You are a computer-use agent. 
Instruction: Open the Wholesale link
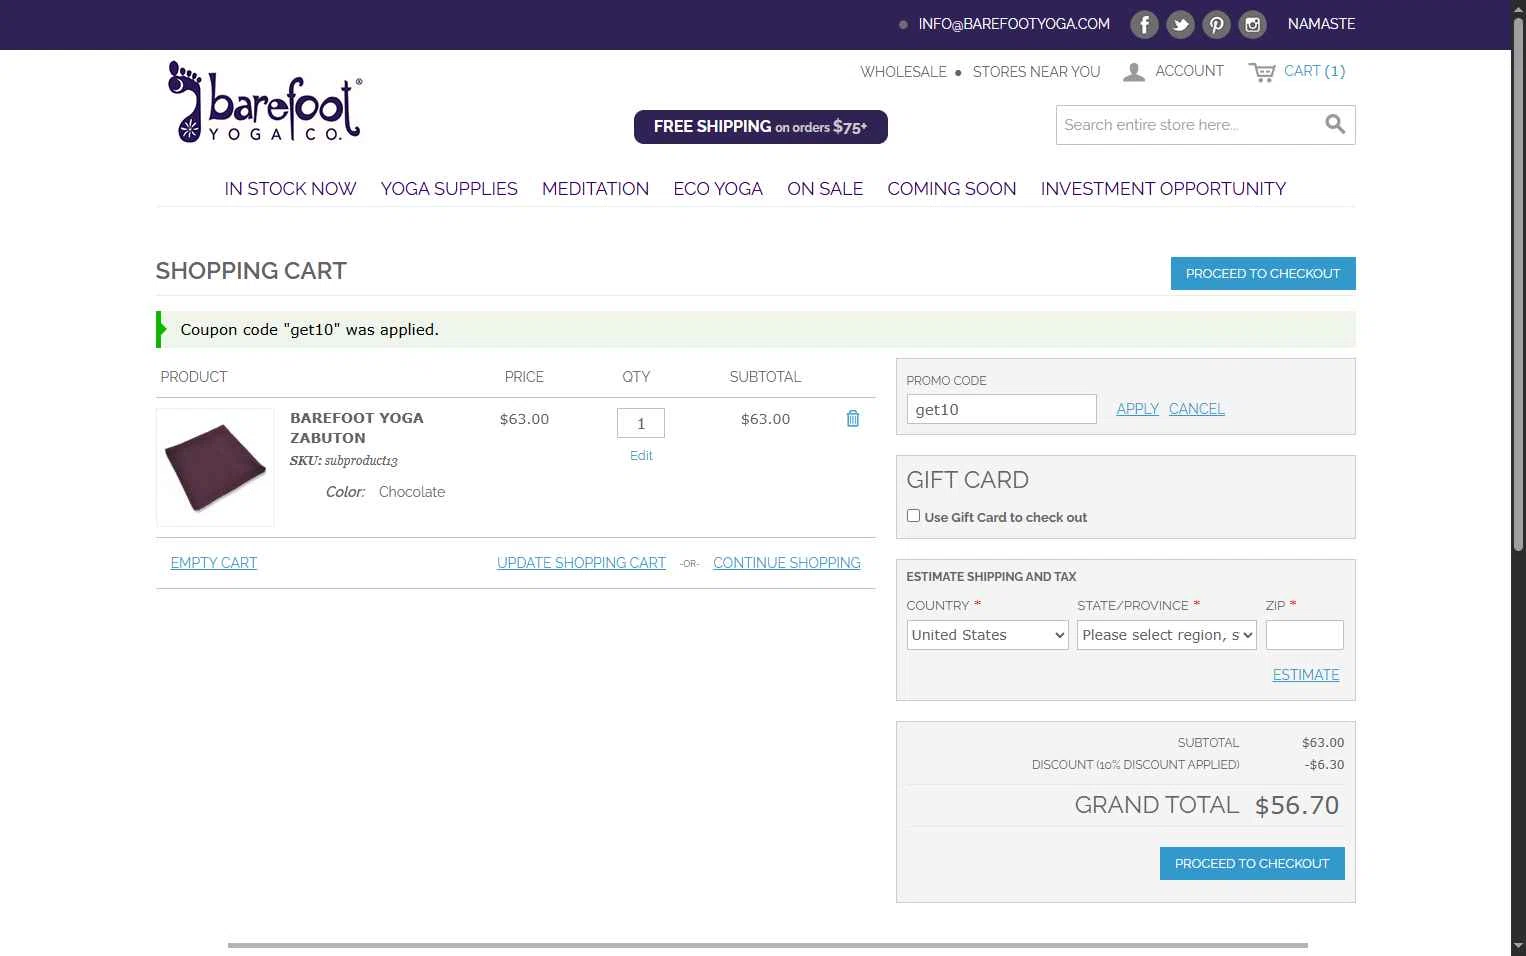click(903, 72)
